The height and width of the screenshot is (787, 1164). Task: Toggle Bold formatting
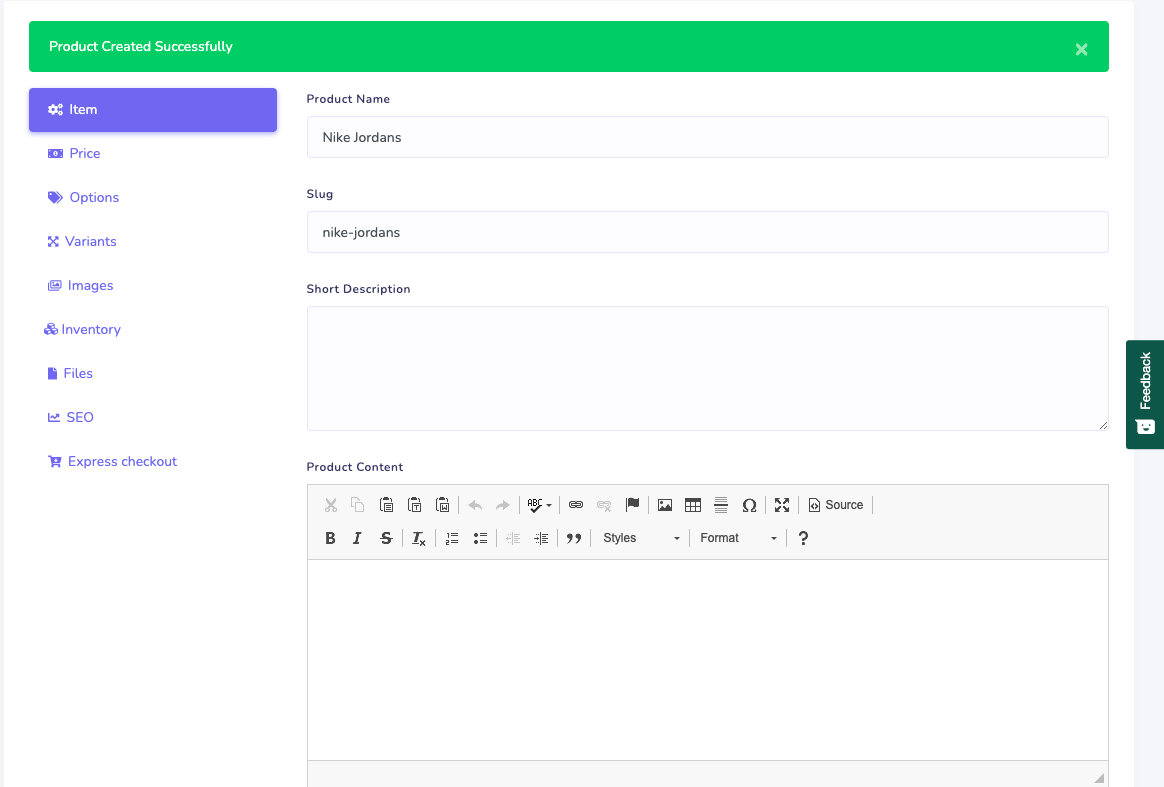coord(330,538)
